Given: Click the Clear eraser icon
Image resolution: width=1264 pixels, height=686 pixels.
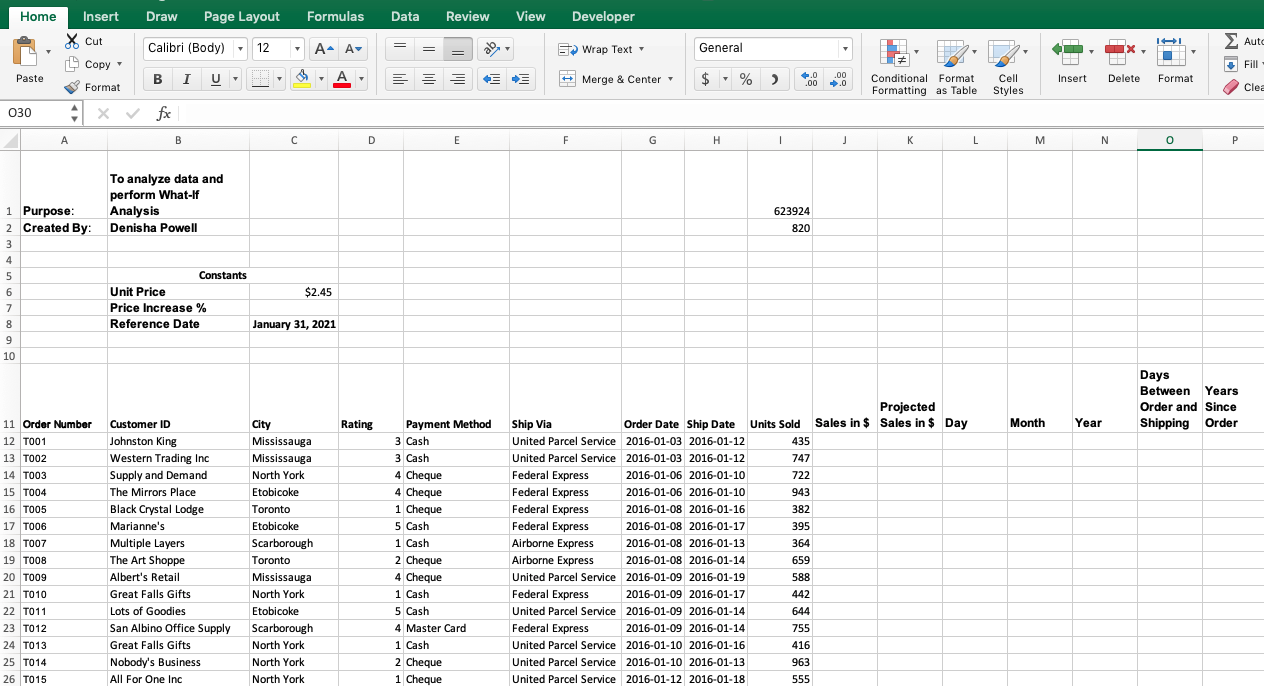Looking at the screenshot, I should coord(1232,87).
